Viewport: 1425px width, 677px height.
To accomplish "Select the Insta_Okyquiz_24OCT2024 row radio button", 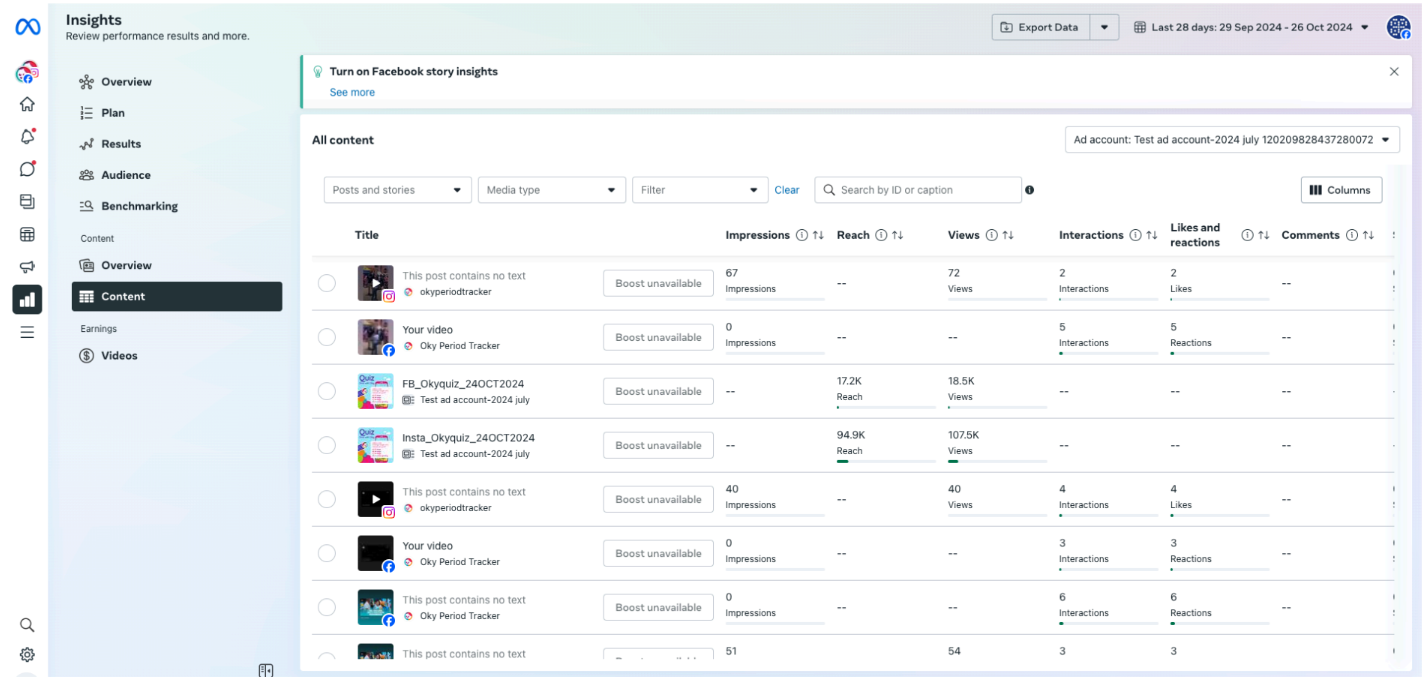I will [327, 445].
